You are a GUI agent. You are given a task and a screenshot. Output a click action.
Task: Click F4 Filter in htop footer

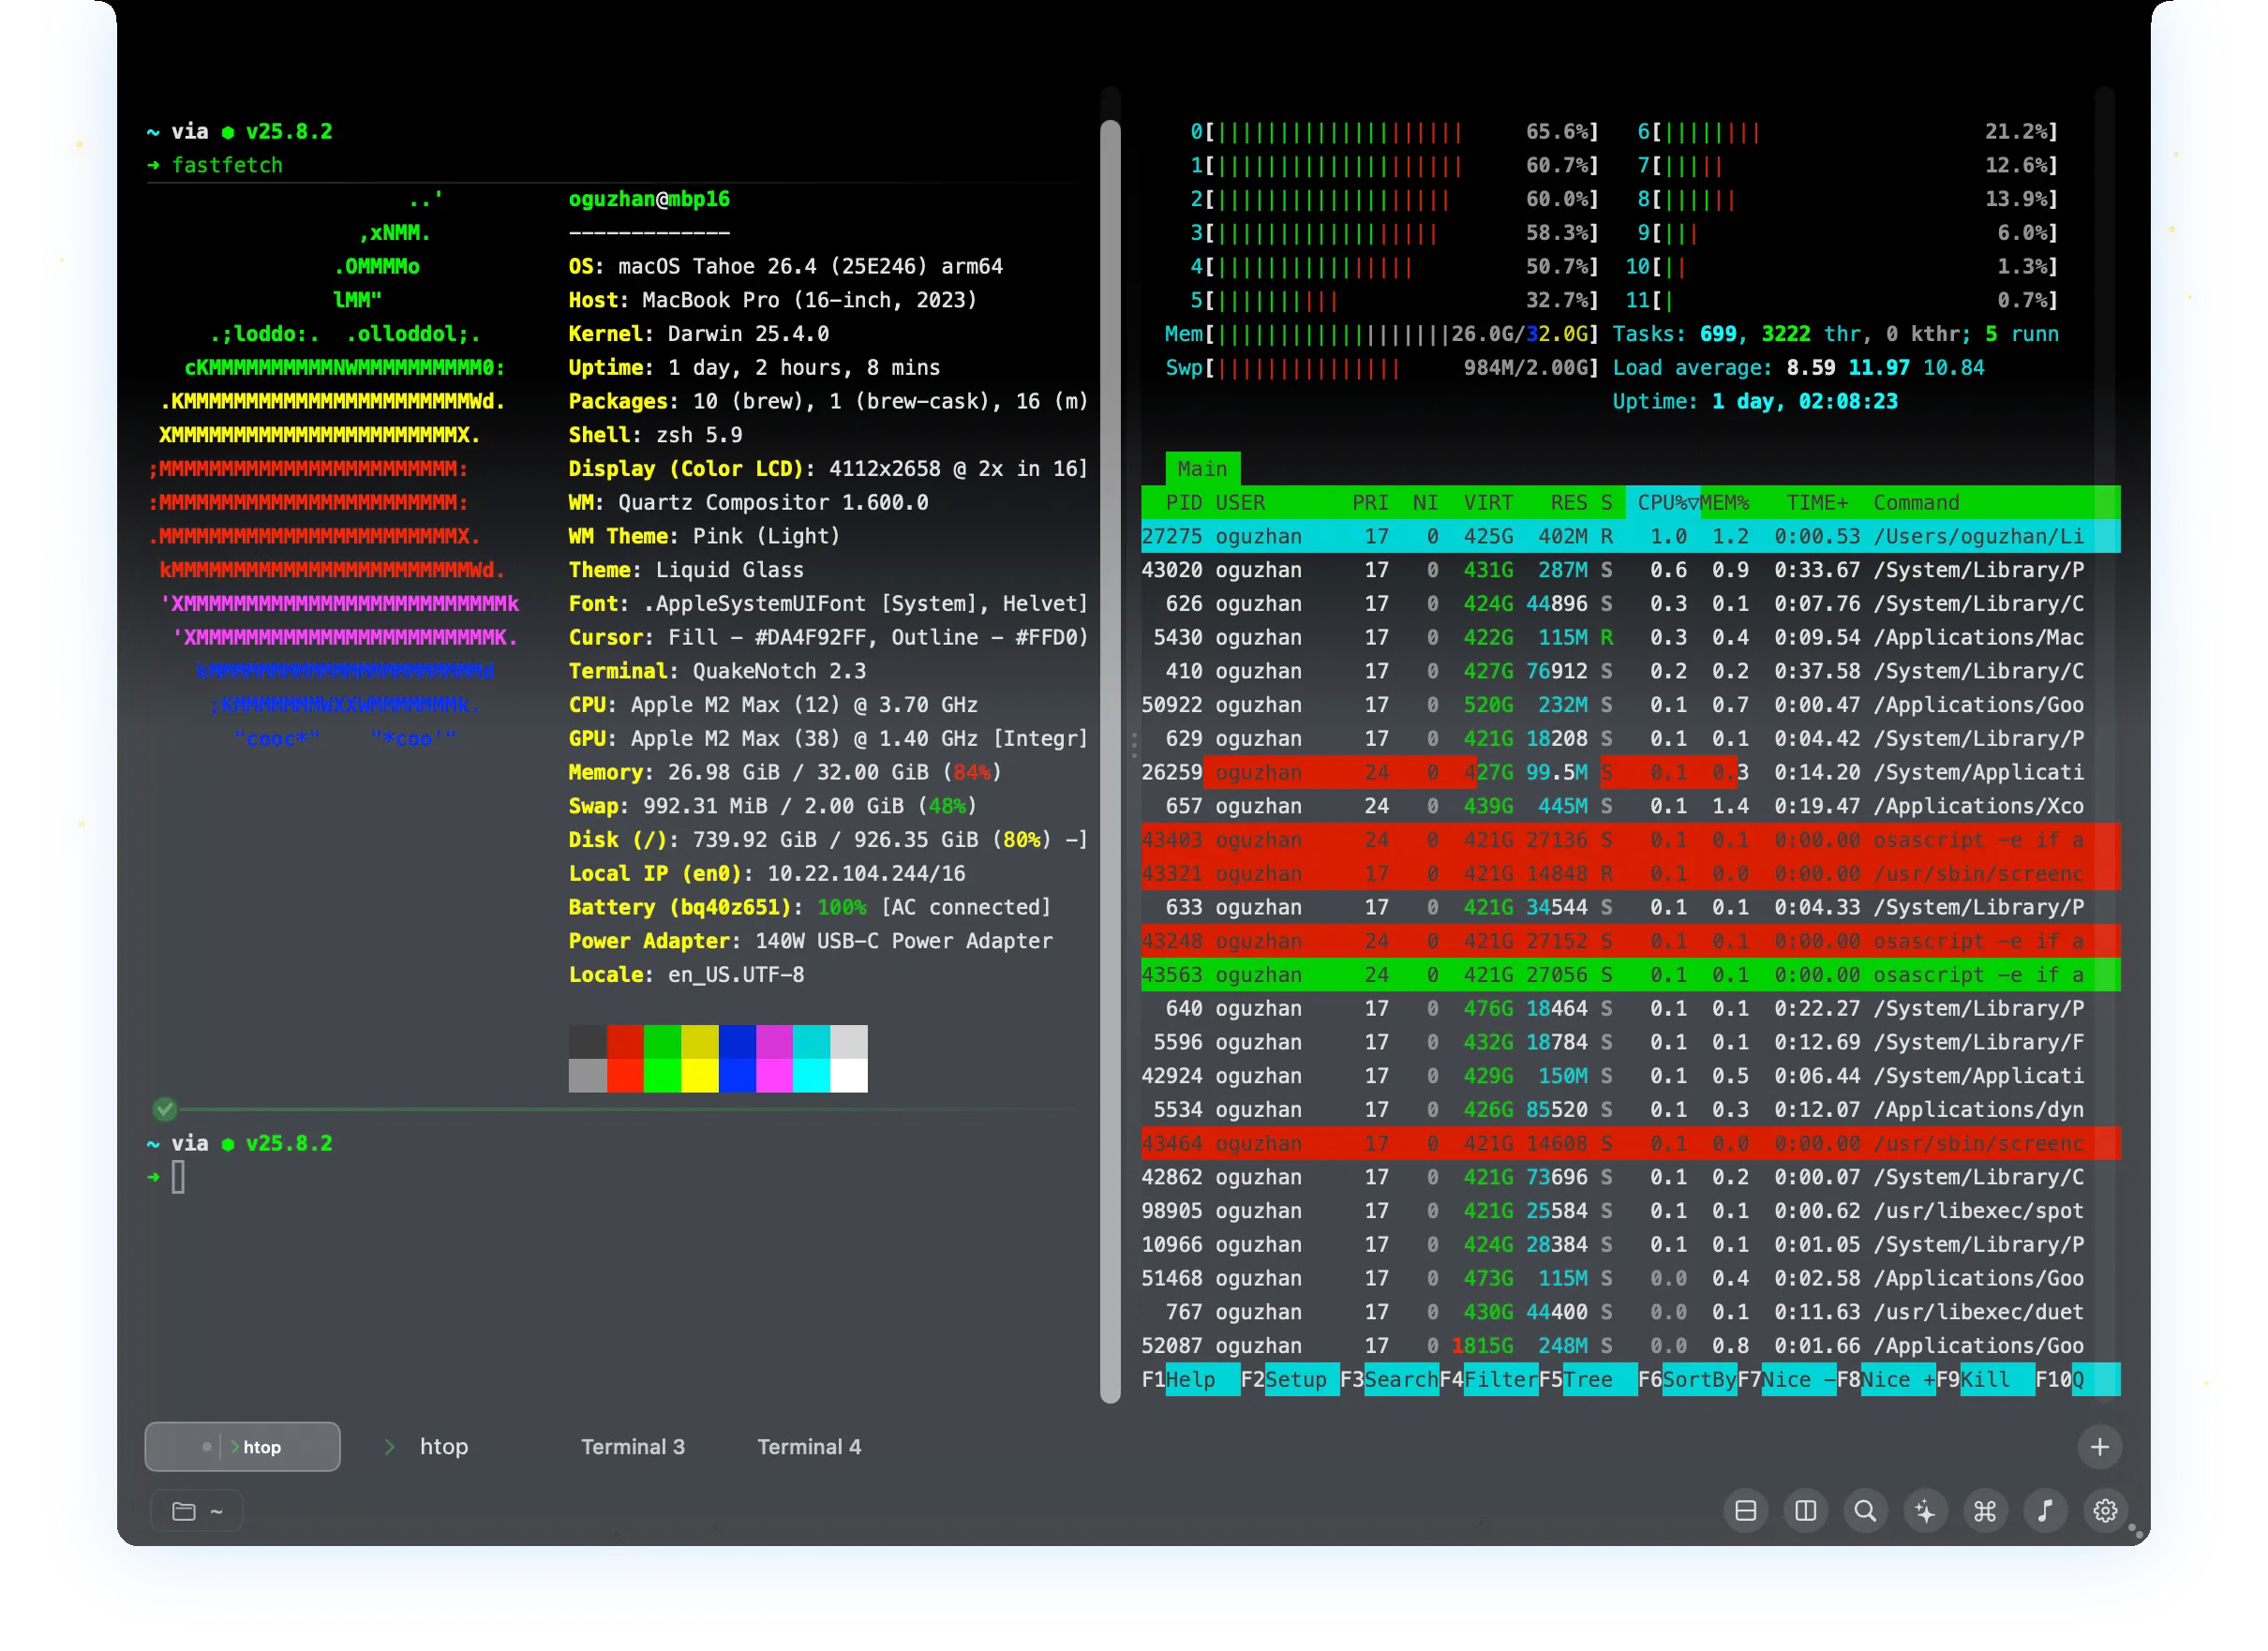tap(1499, 1380)
